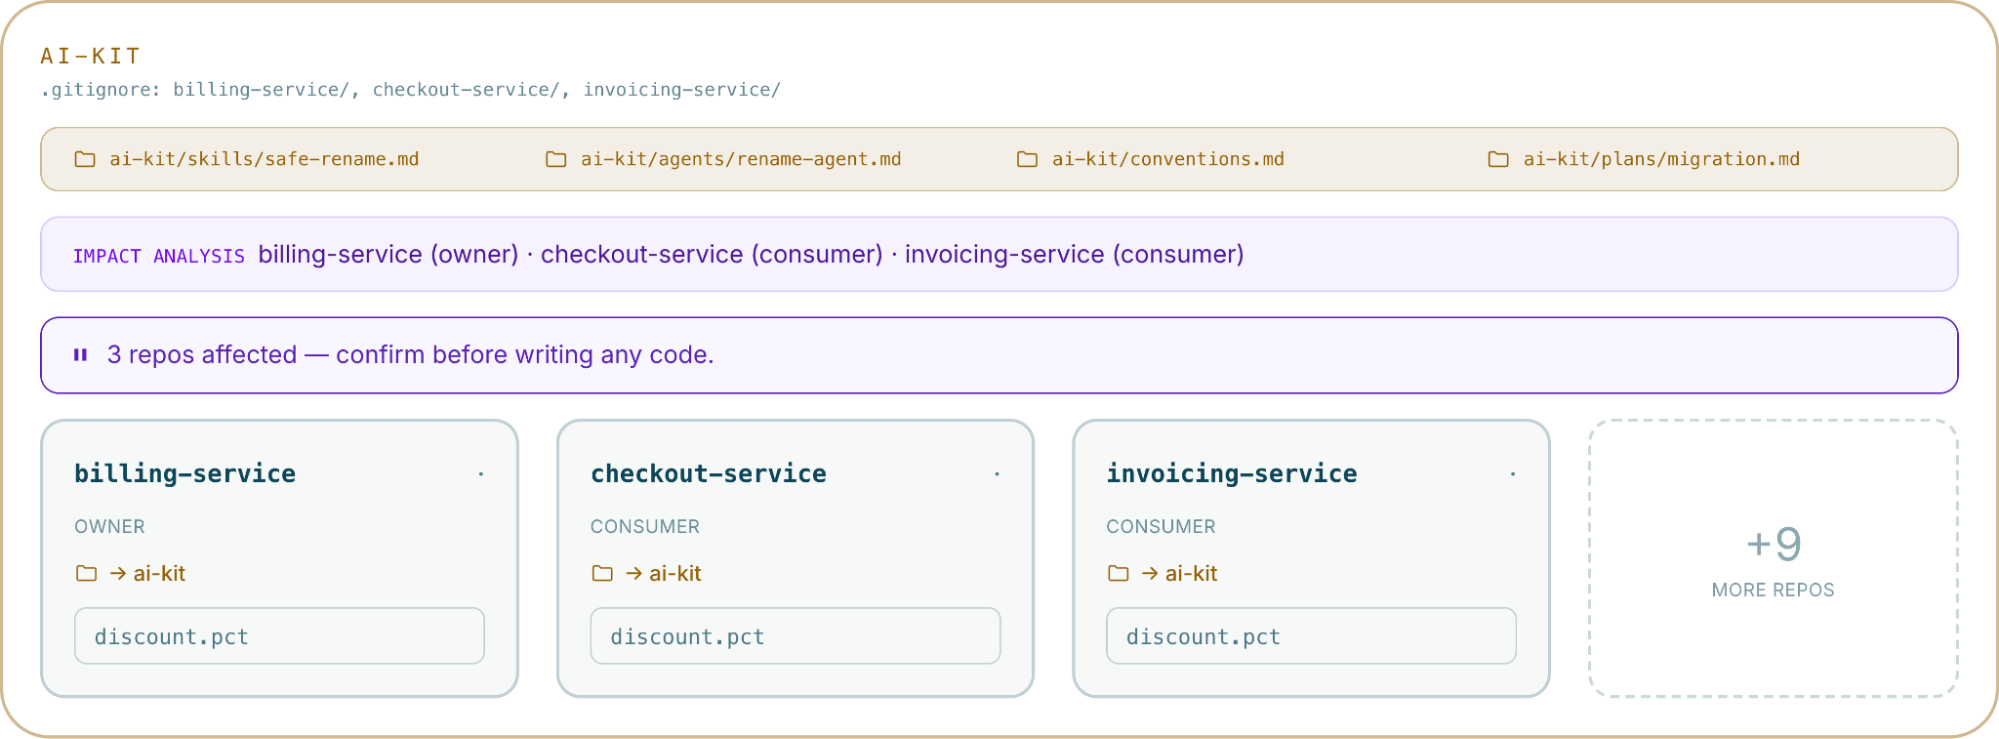Click folder icon in invoicing-service card
Viewport: 1999px width, 739px height.
point(1118,573)
